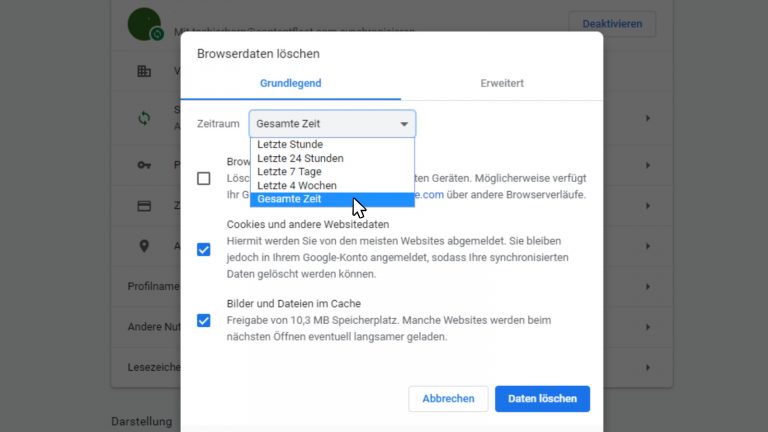
Task: Uncheck Bilder und Dateien im Cache
Action: 204,320
